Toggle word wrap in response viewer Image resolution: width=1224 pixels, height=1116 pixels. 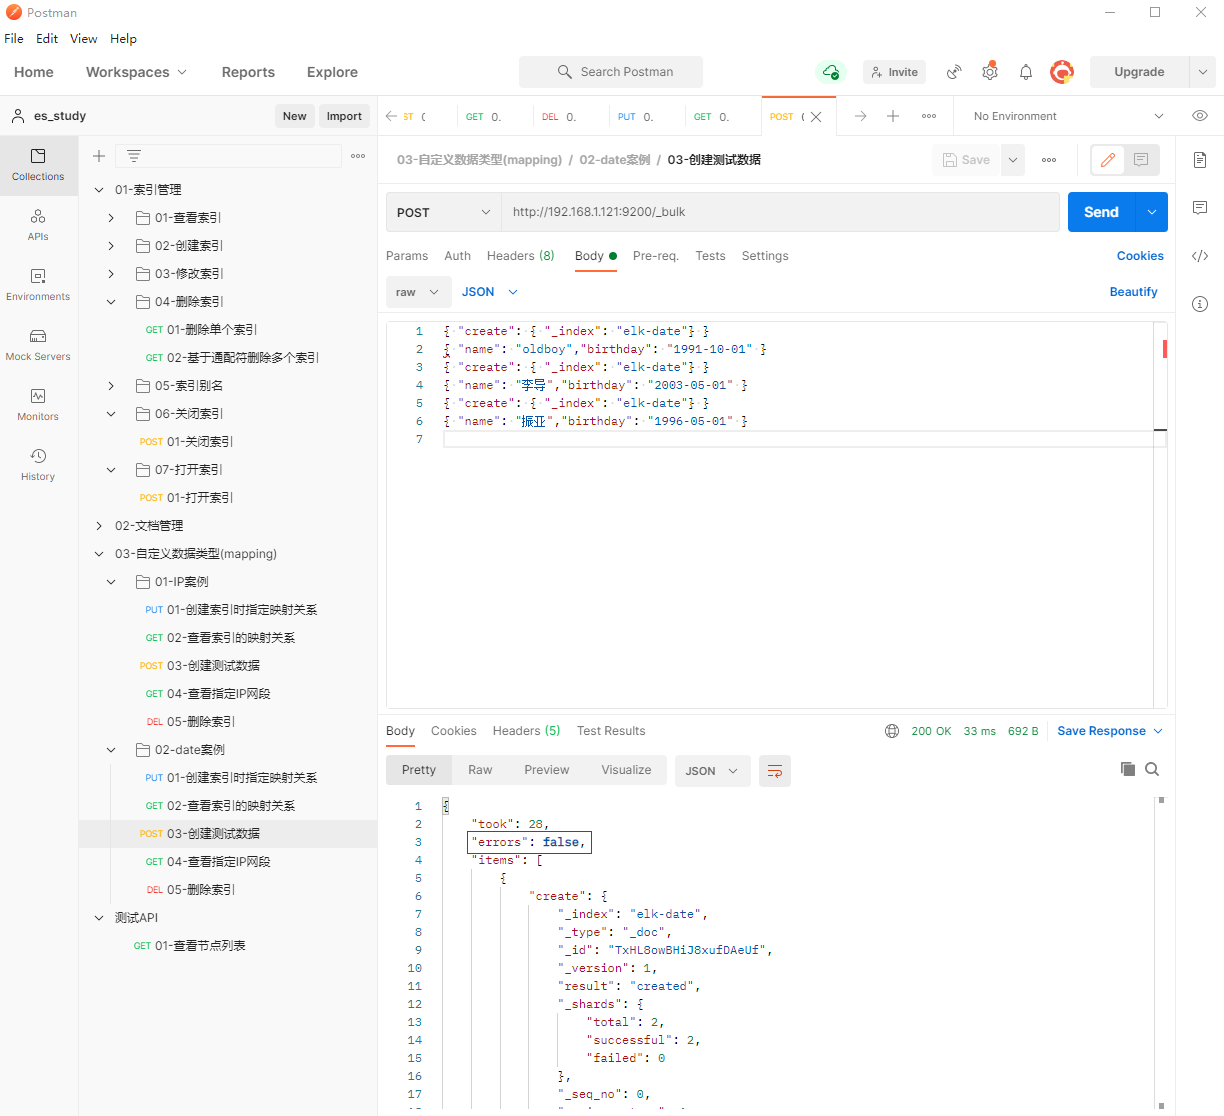click(x=775, y=771)
